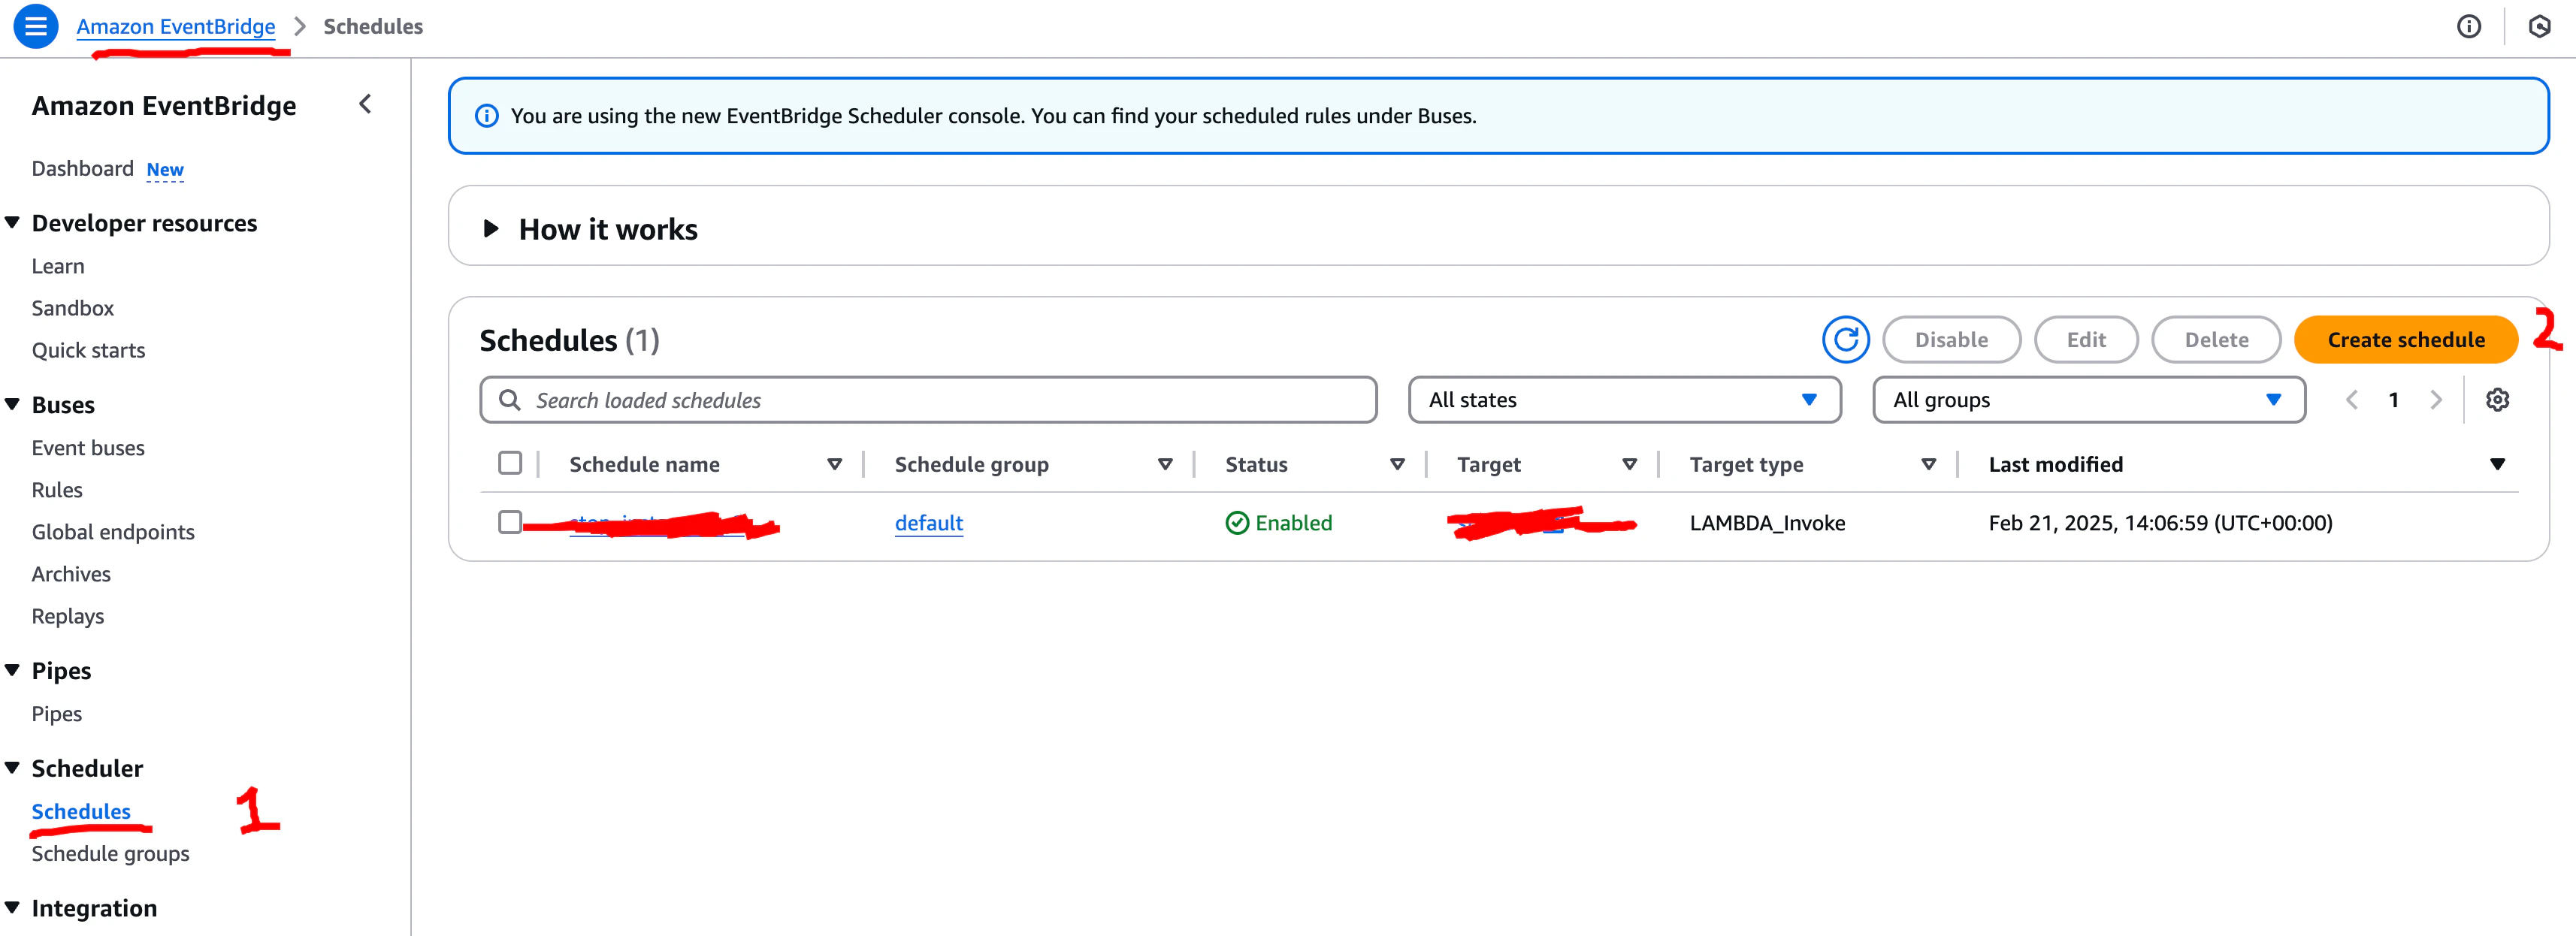Collapse the Integration section
The image size is (2576, 936).
[13, 907]
